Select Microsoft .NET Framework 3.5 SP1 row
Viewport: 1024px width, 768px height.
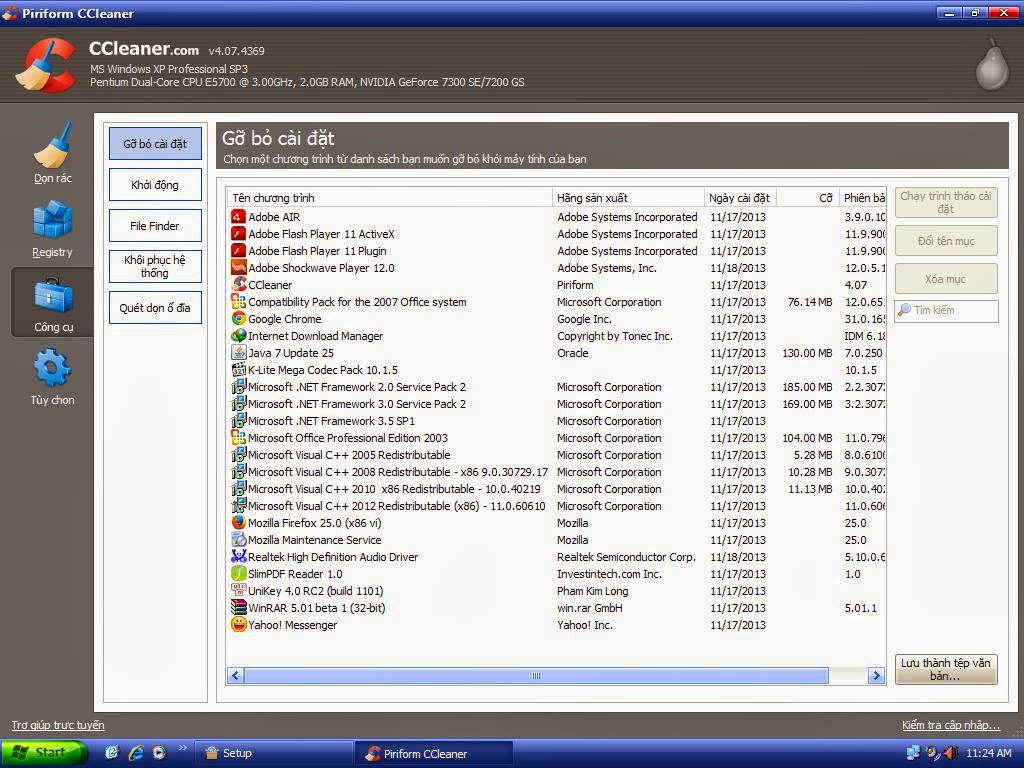(557, 421)
